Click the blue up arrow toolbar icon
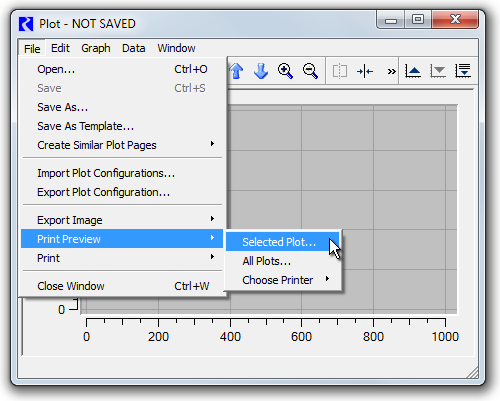500x401 pixels. click(x=236, y=71)
